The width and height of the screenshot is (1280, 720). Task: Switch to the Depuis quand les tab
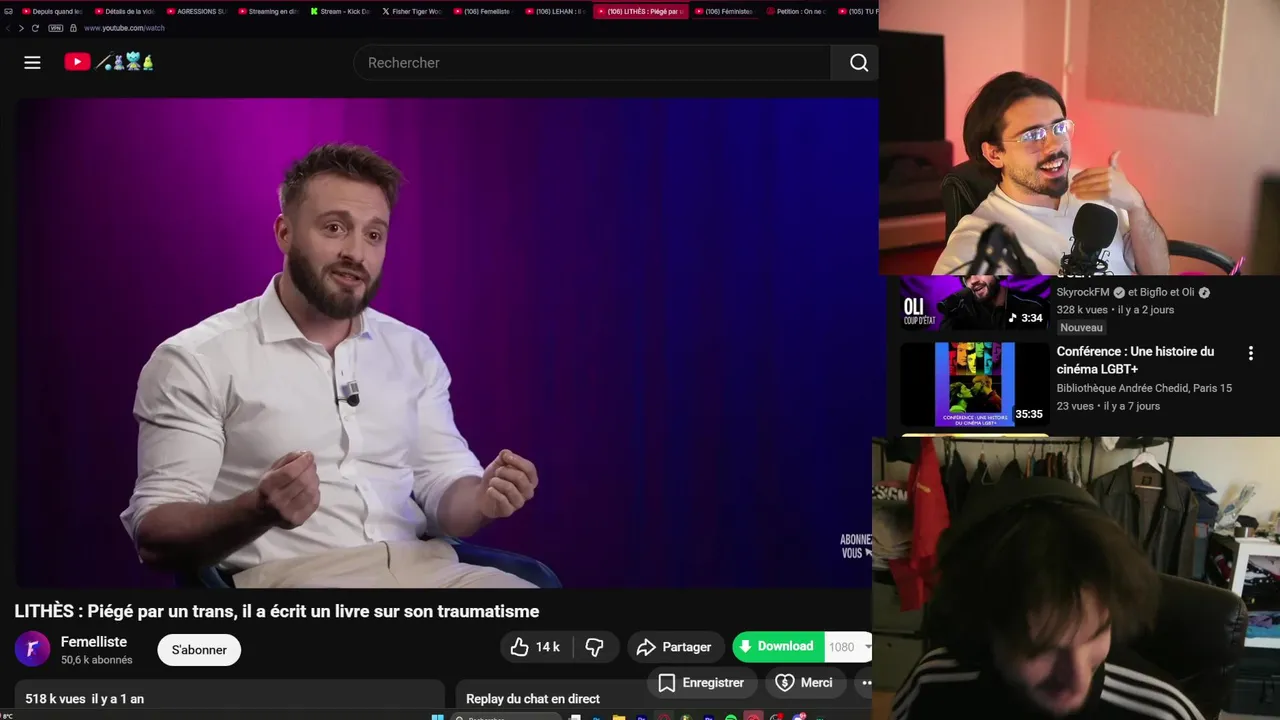click(x=52, y=11)
